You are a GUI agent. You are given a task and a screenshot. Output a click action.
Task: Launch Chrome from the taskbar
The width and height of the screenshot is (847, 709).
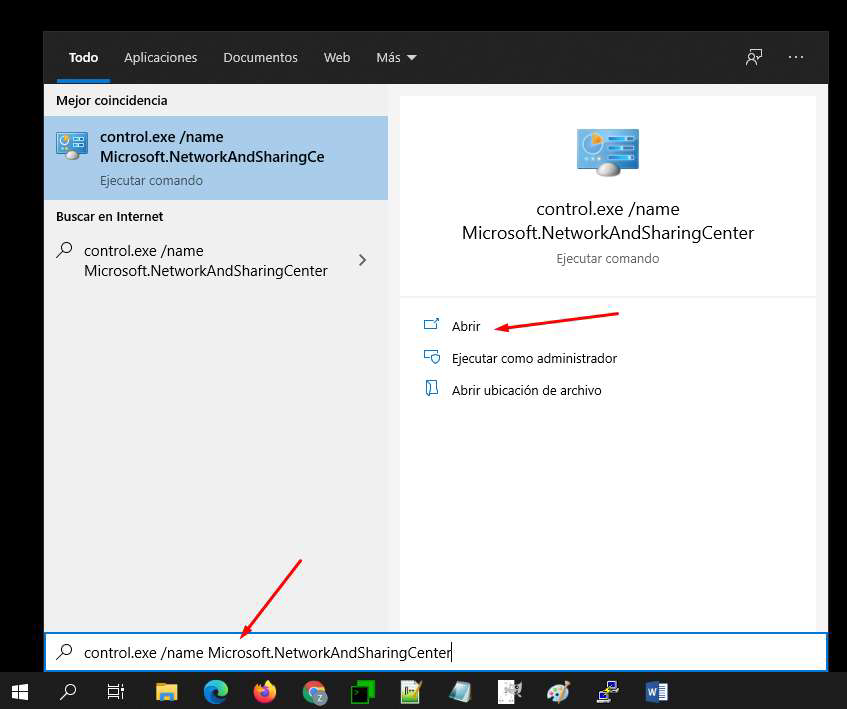pos(315,692)
